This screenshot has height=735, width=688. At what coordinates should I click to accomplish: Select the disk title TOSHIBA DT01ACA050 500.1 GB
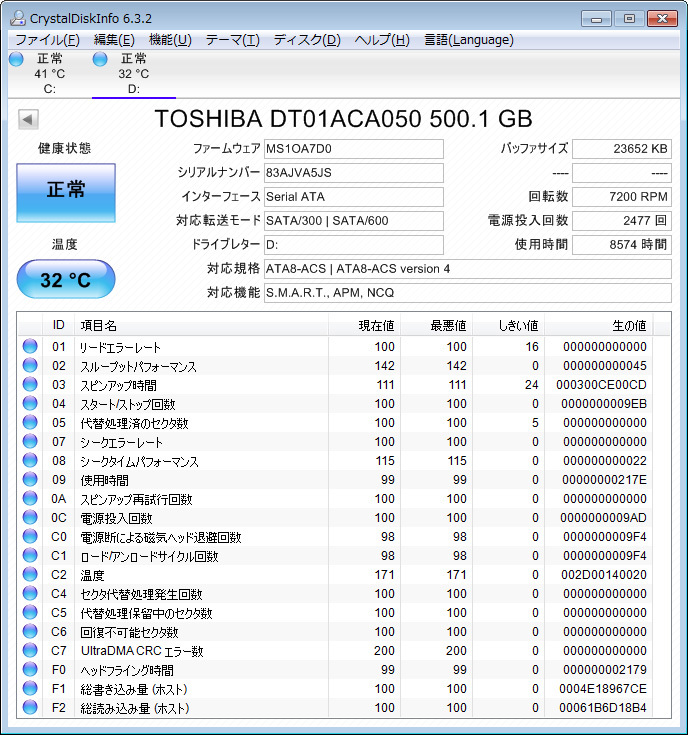pos(344,119)
